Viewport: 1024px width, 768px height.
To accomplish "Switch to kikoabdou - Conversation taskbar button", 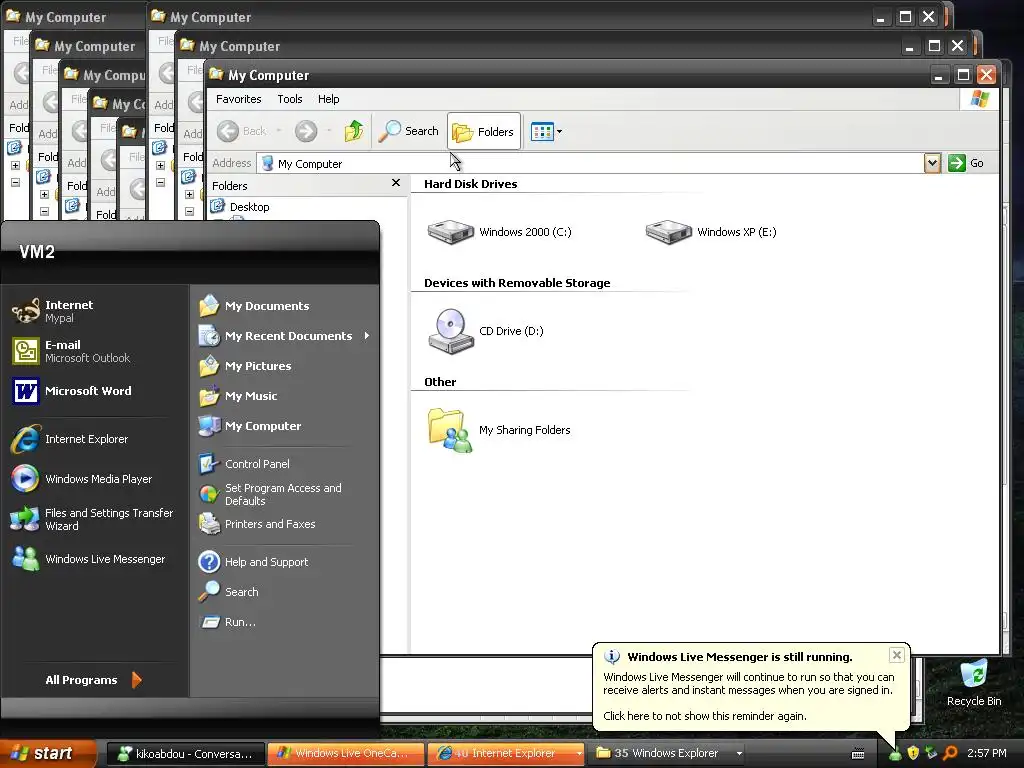I will pyautogui.click(x=185, y=754).
